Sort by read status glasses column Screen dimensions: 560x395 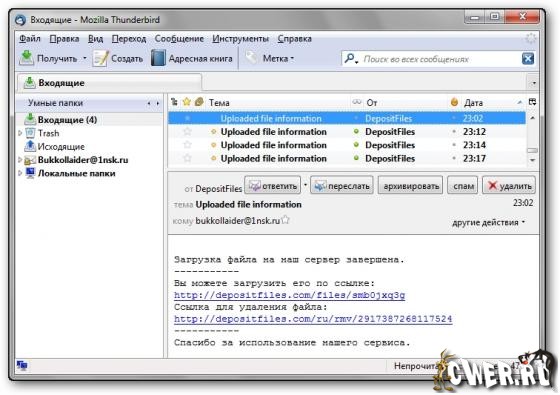pos(357,102)
